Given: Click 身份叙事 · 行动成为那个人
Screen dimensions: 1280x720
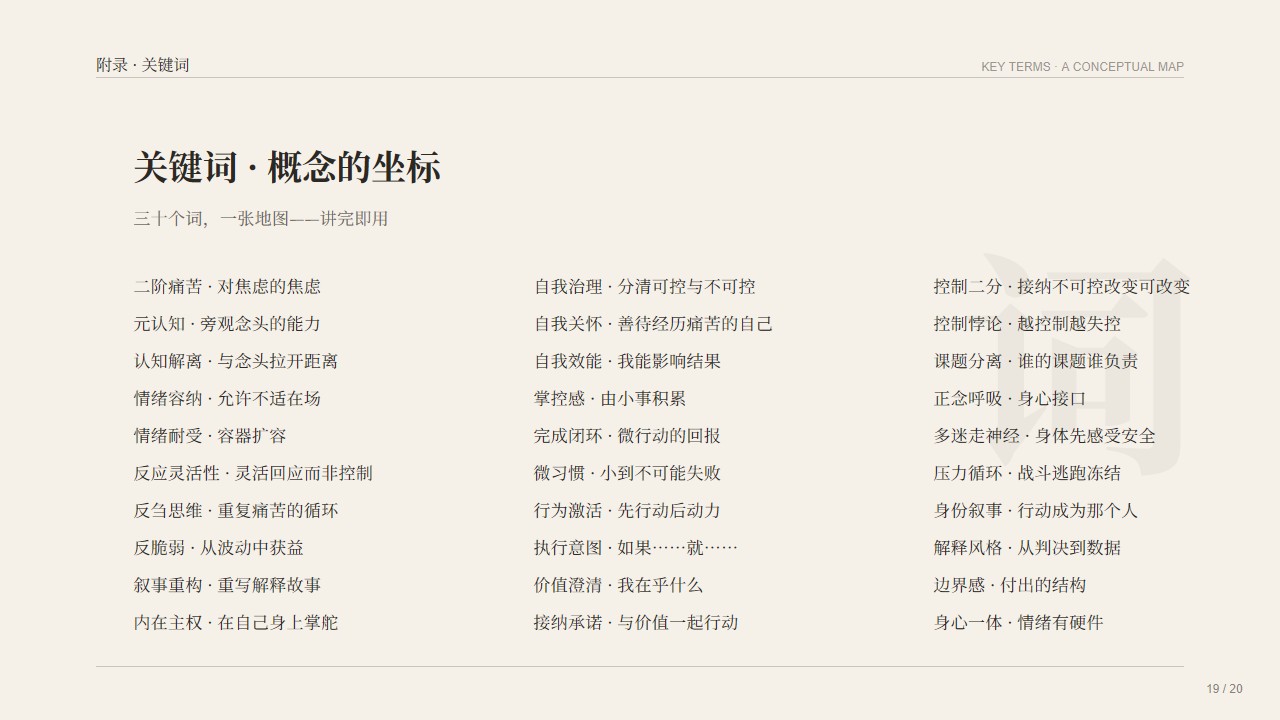Looking at the screenshot, I should pyautogui.click(x=1036, y=511).
